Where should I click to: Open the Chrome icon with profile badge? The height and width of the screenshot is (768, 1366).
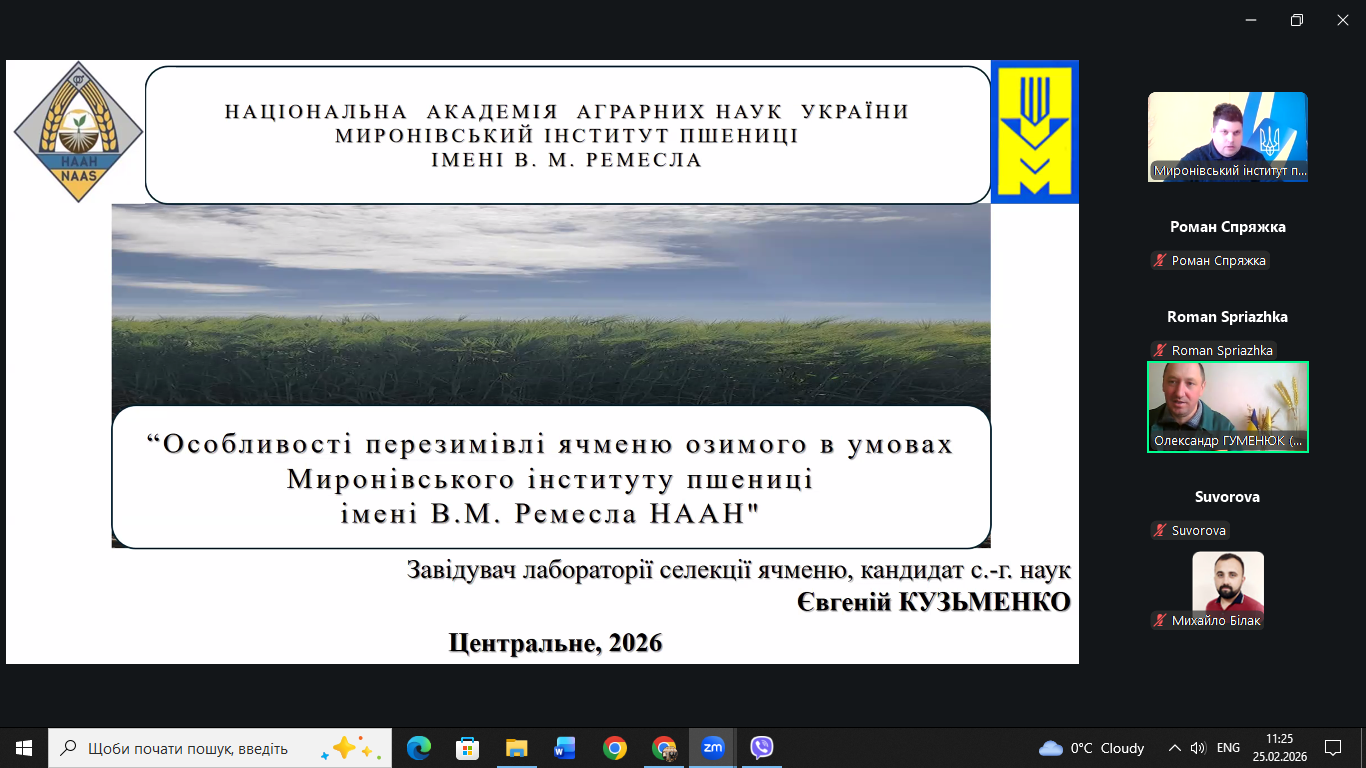click(x=663, y=748)
